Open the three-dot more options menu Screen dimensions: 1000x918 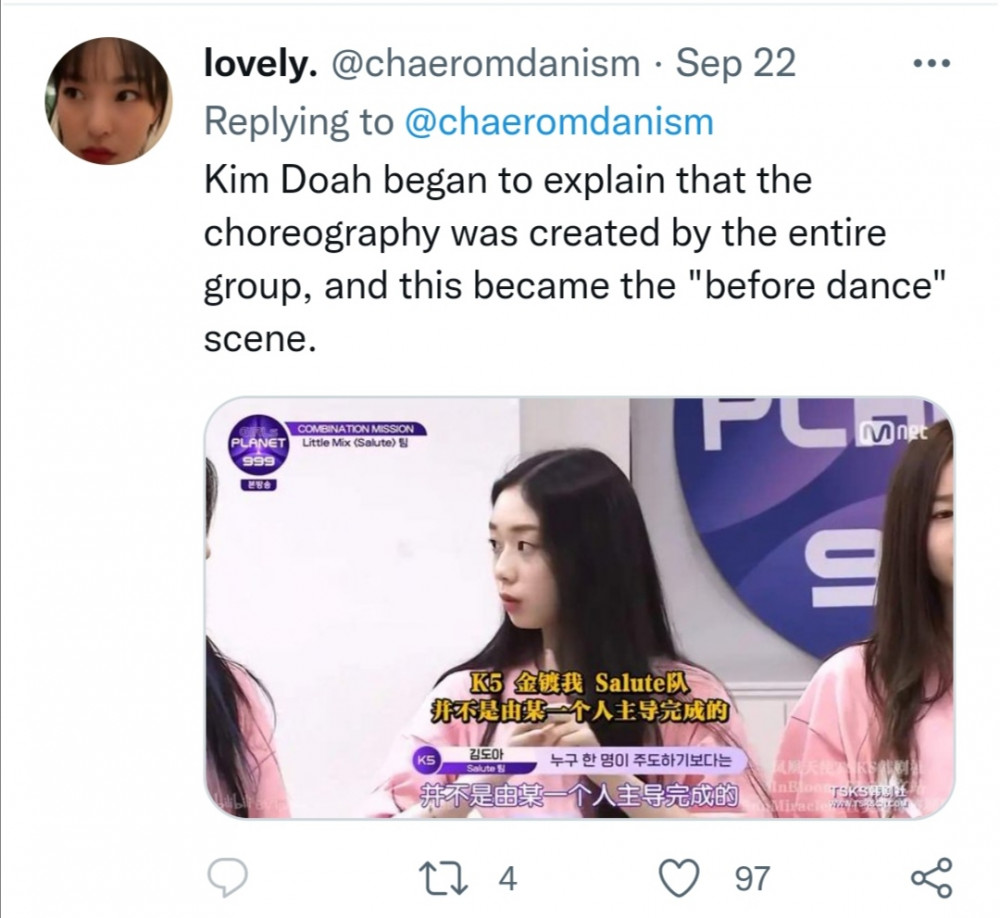click(x=932, y=63)
